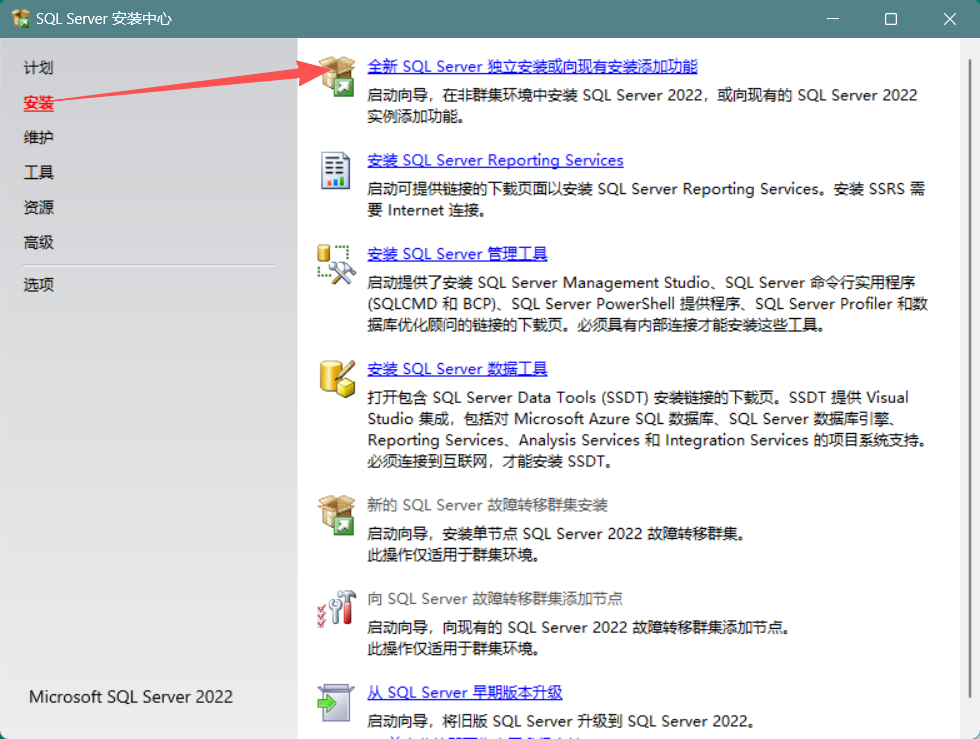Viewport: 980px width, 739px height.
Task: Click 安装 SQL Server 管理工具 link
Action: 458,254
